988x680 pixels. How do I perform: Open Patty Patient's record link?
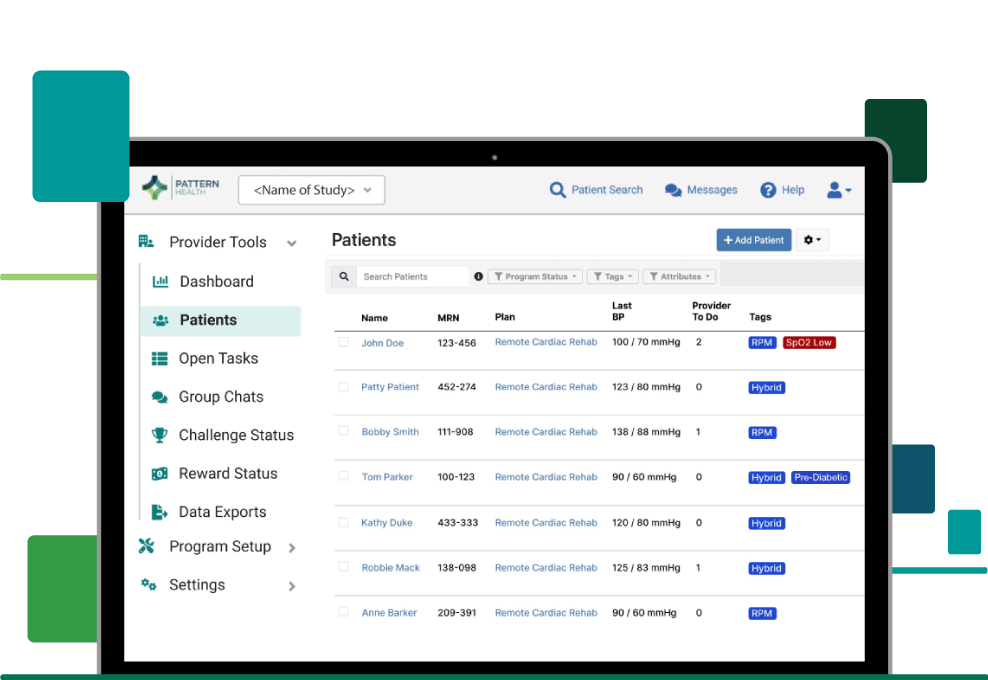point(390,387)
